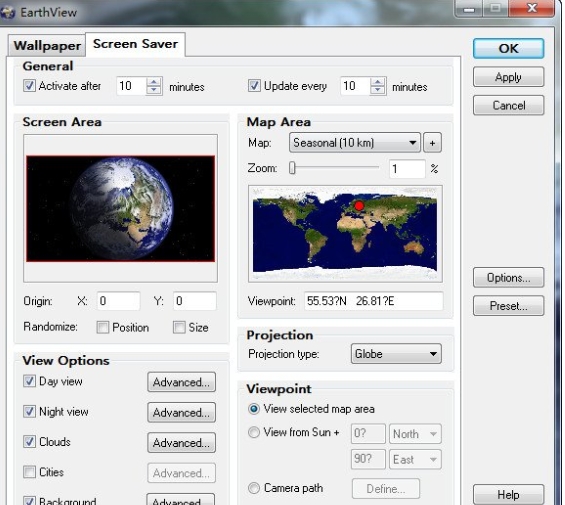The width and height of the screenshot is (565, 505).
Task: Switch to the Wallpaper tab
Action: pos(47,46)
